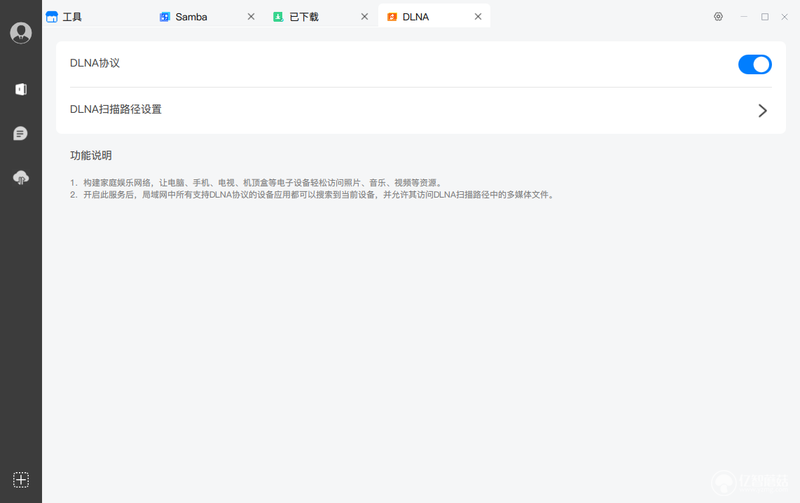Select the DLNA tab label
800x503 pixels.
[x=416, y=17]
